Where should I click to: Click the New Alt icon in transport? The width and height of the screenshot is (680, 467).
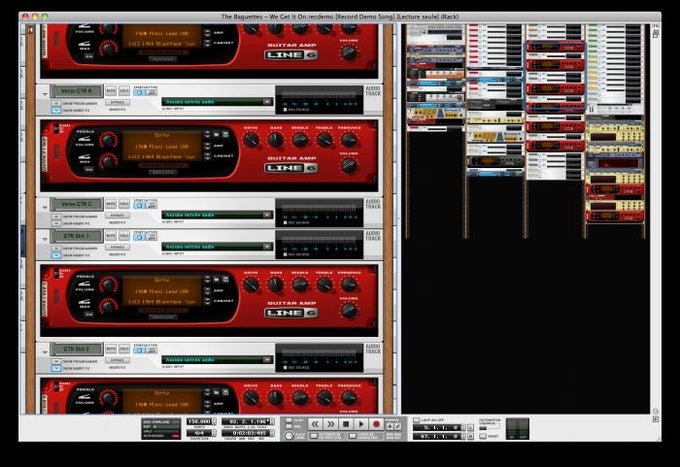tap(398, 427)
